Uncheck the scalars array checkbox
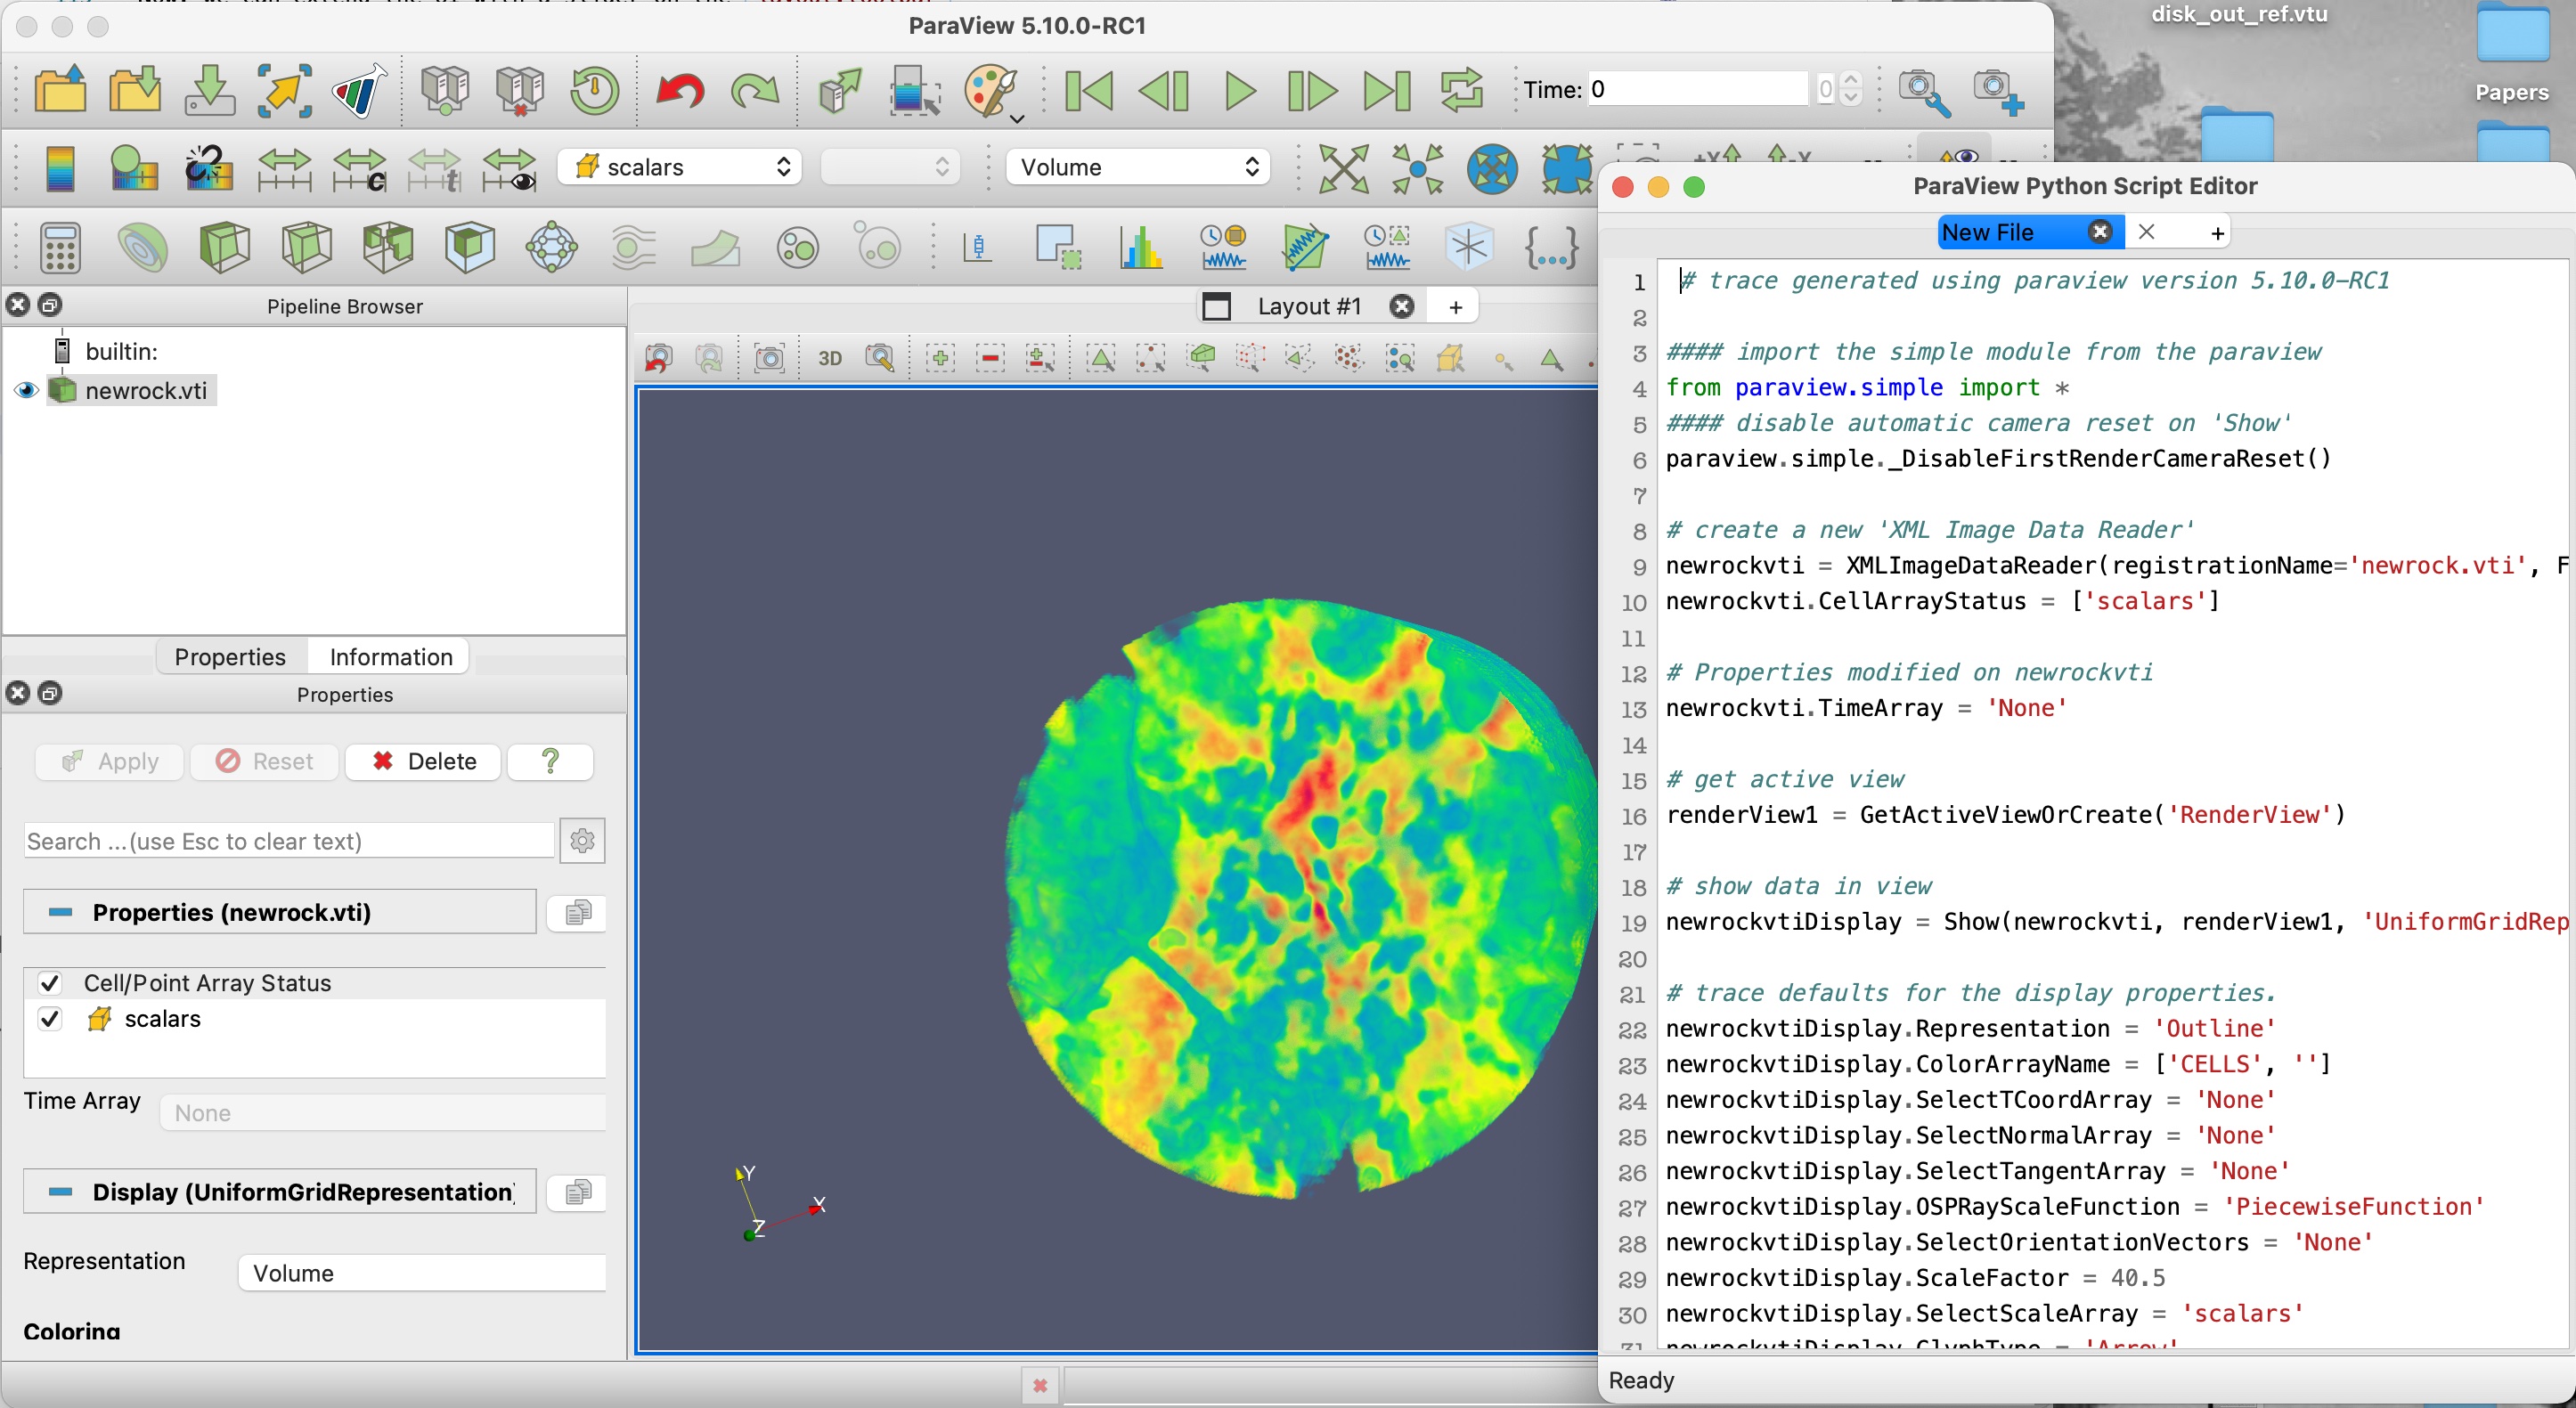Image resolution: width=2576 pixels, height=1408 pixels. click(50, 1019)
